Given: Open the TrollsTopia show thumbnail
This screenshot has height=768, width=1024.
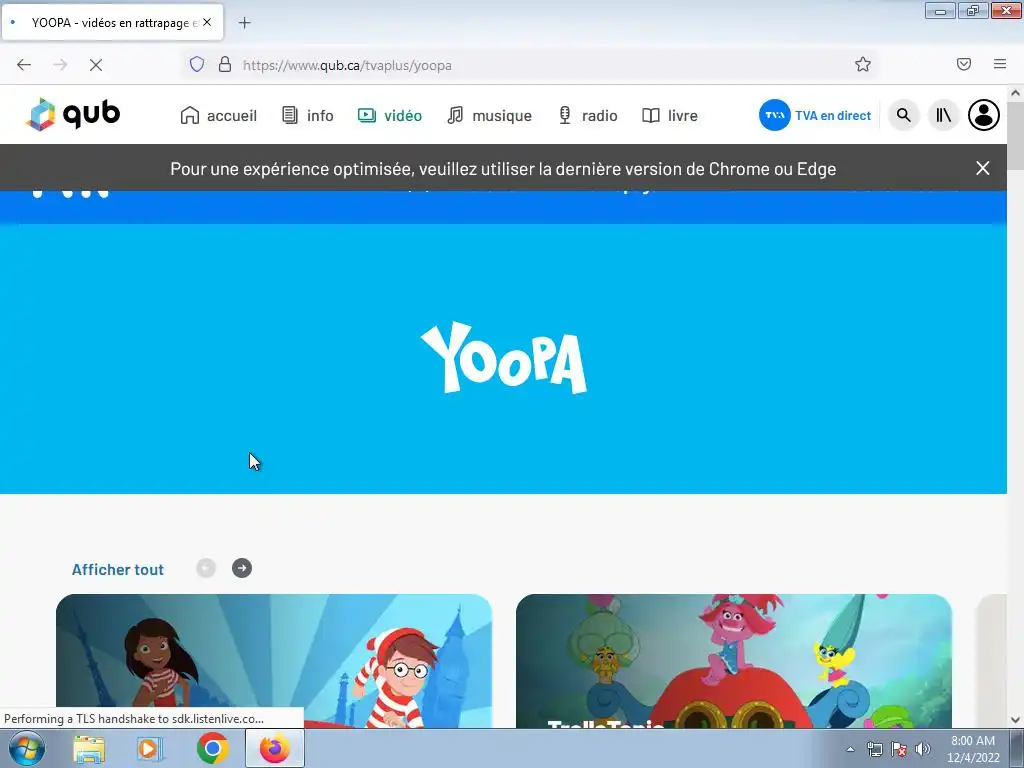Looking at the screenshot, I should click(733, 661).
